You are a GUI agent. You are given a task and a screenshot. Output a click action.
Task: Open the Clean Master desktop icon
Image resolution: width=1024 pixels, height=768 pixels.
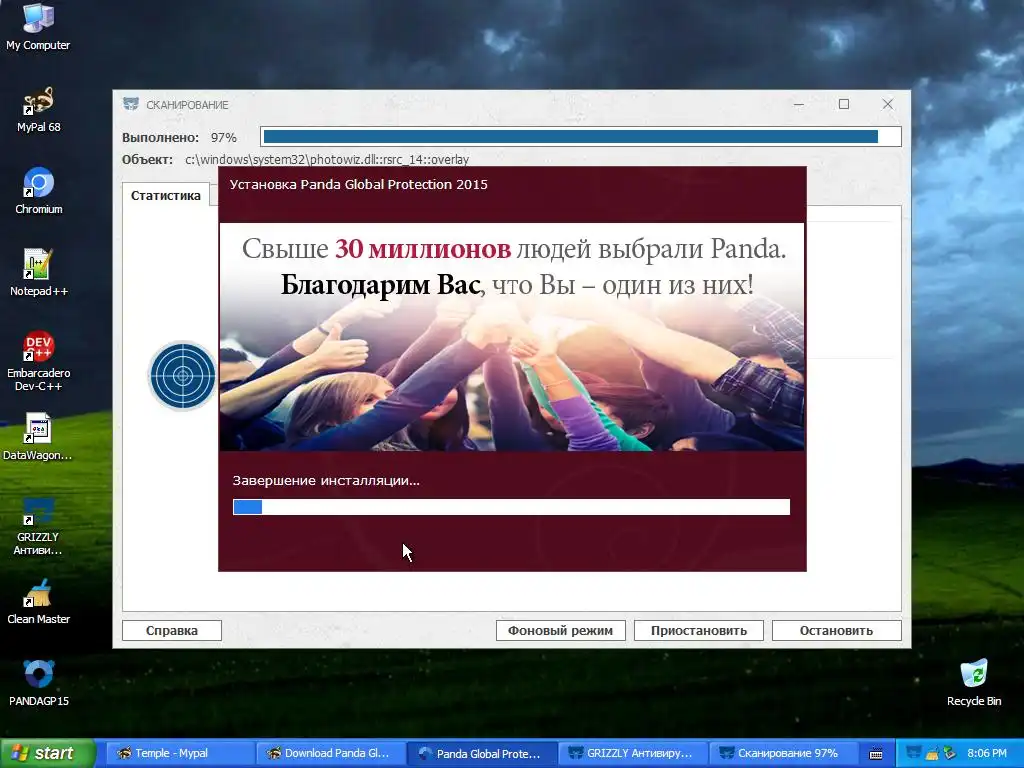[38, 601]
